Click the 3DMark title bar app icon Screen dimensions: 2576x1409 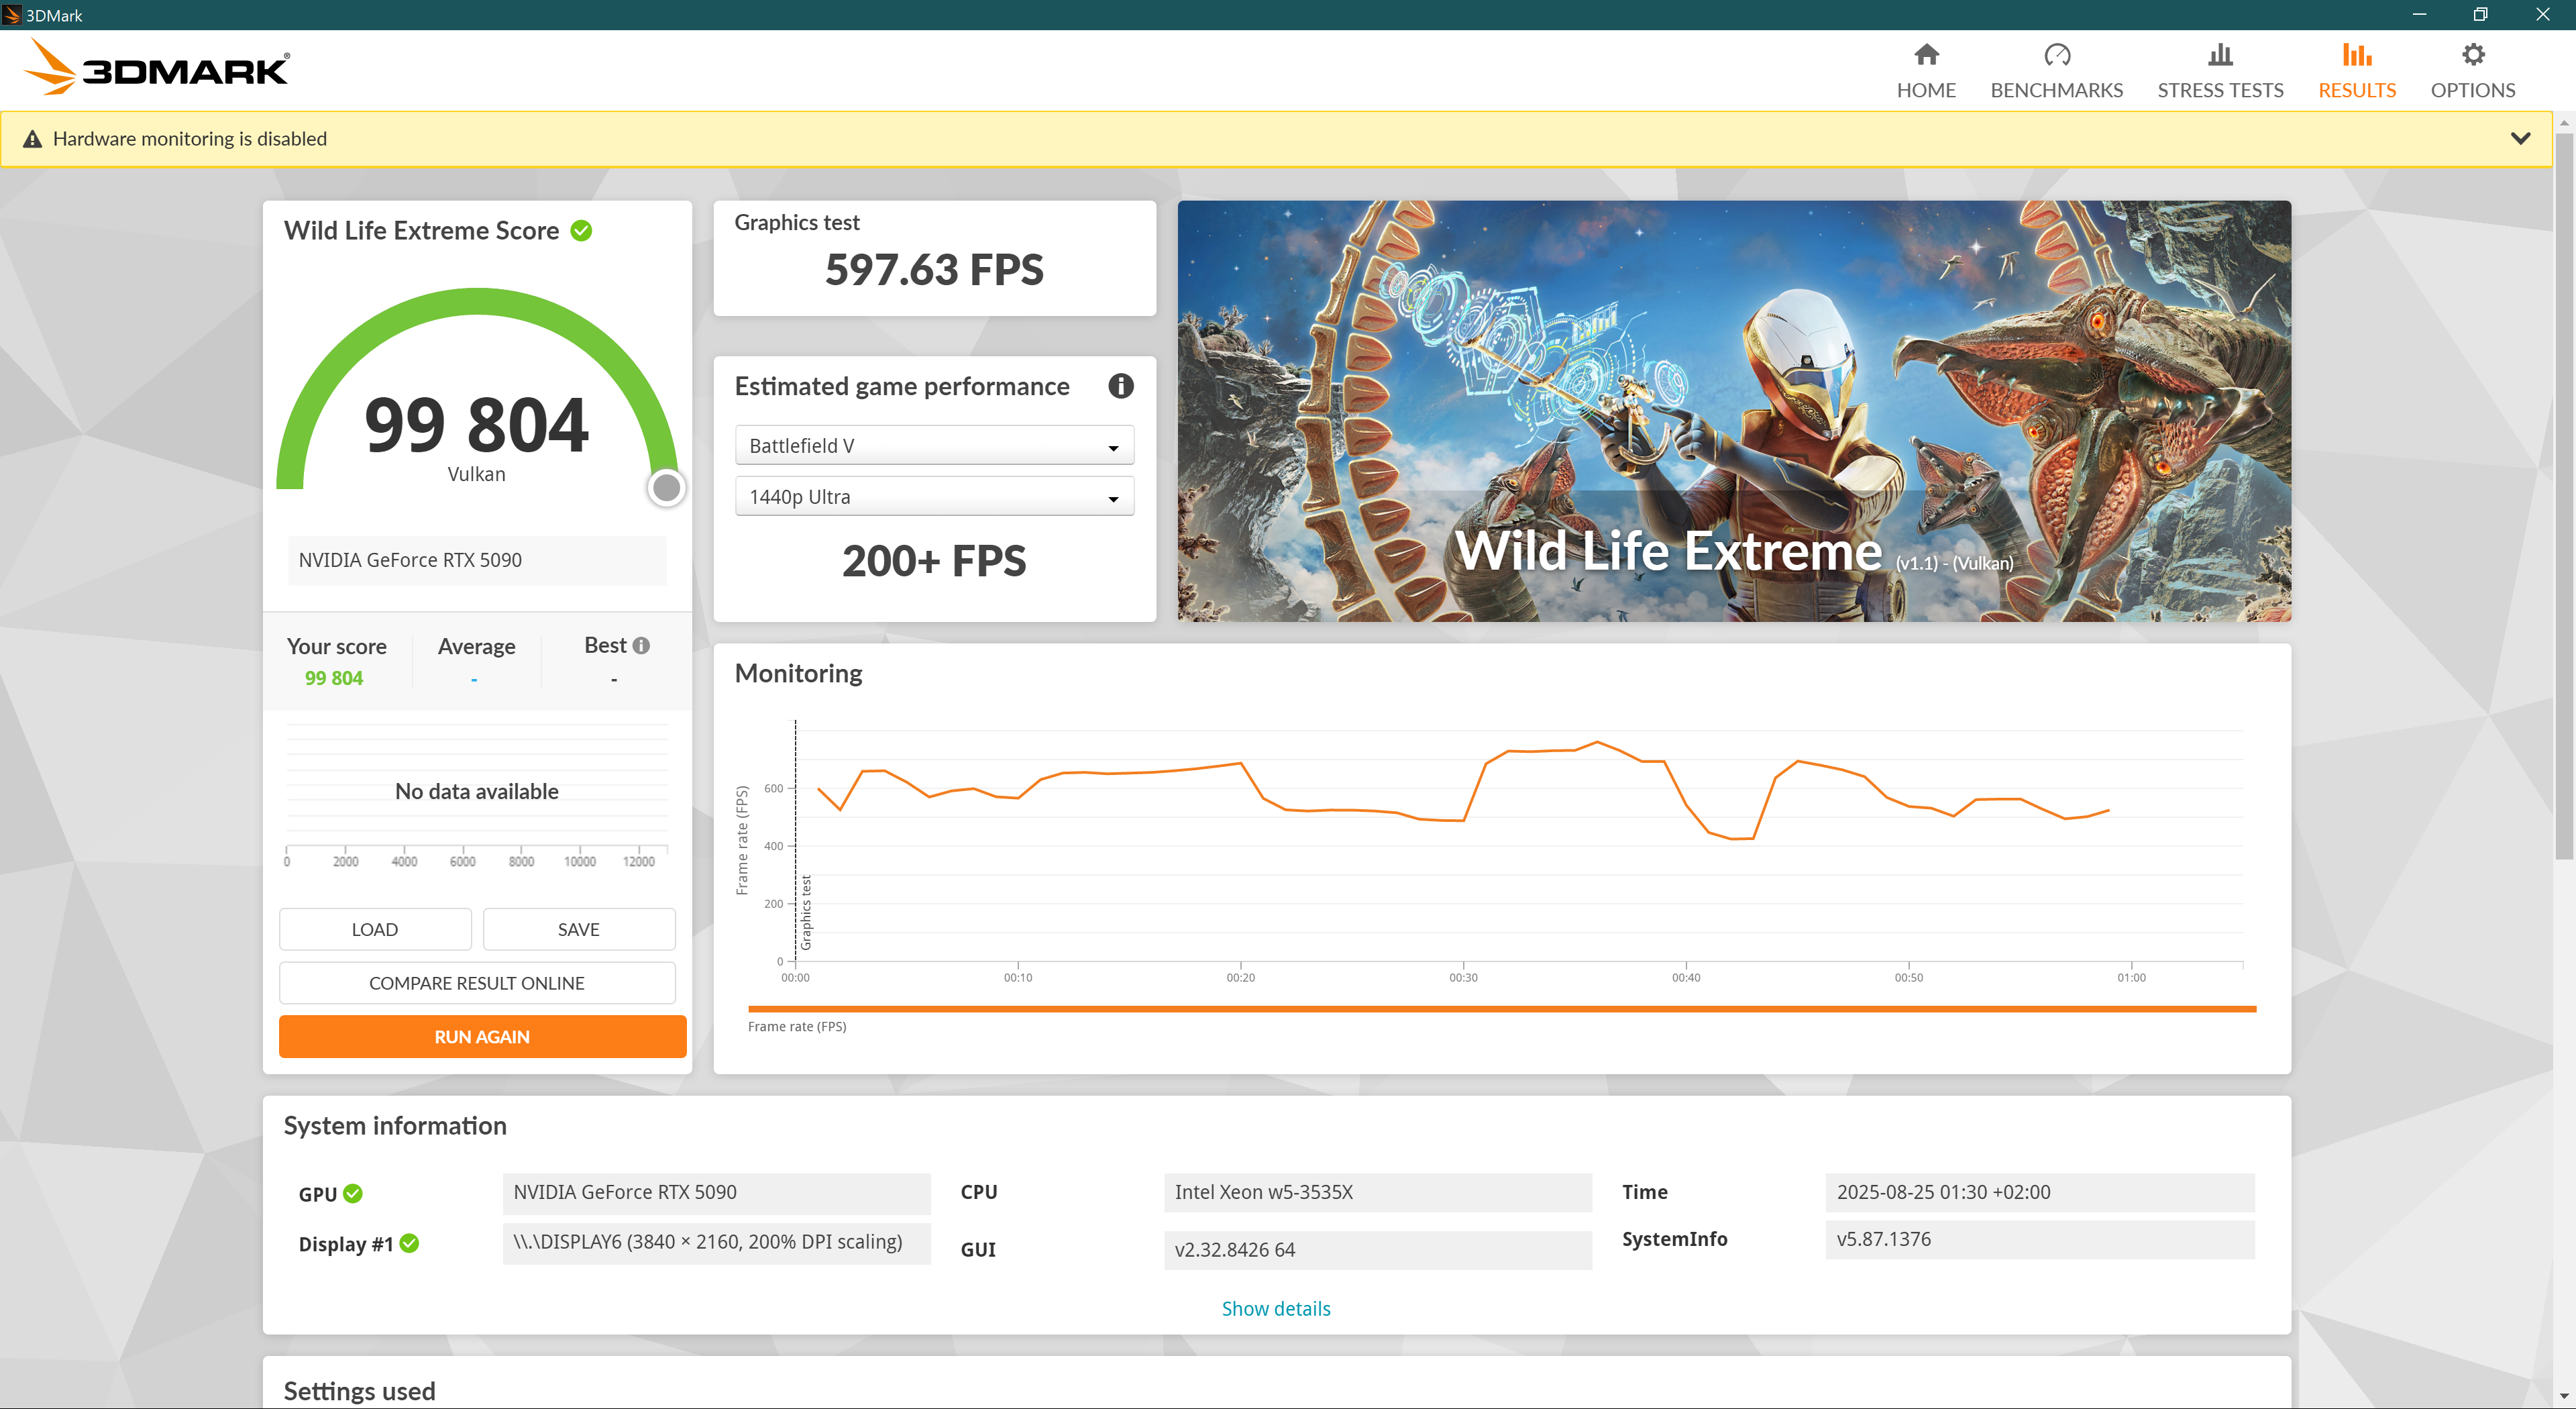point(11,15)
